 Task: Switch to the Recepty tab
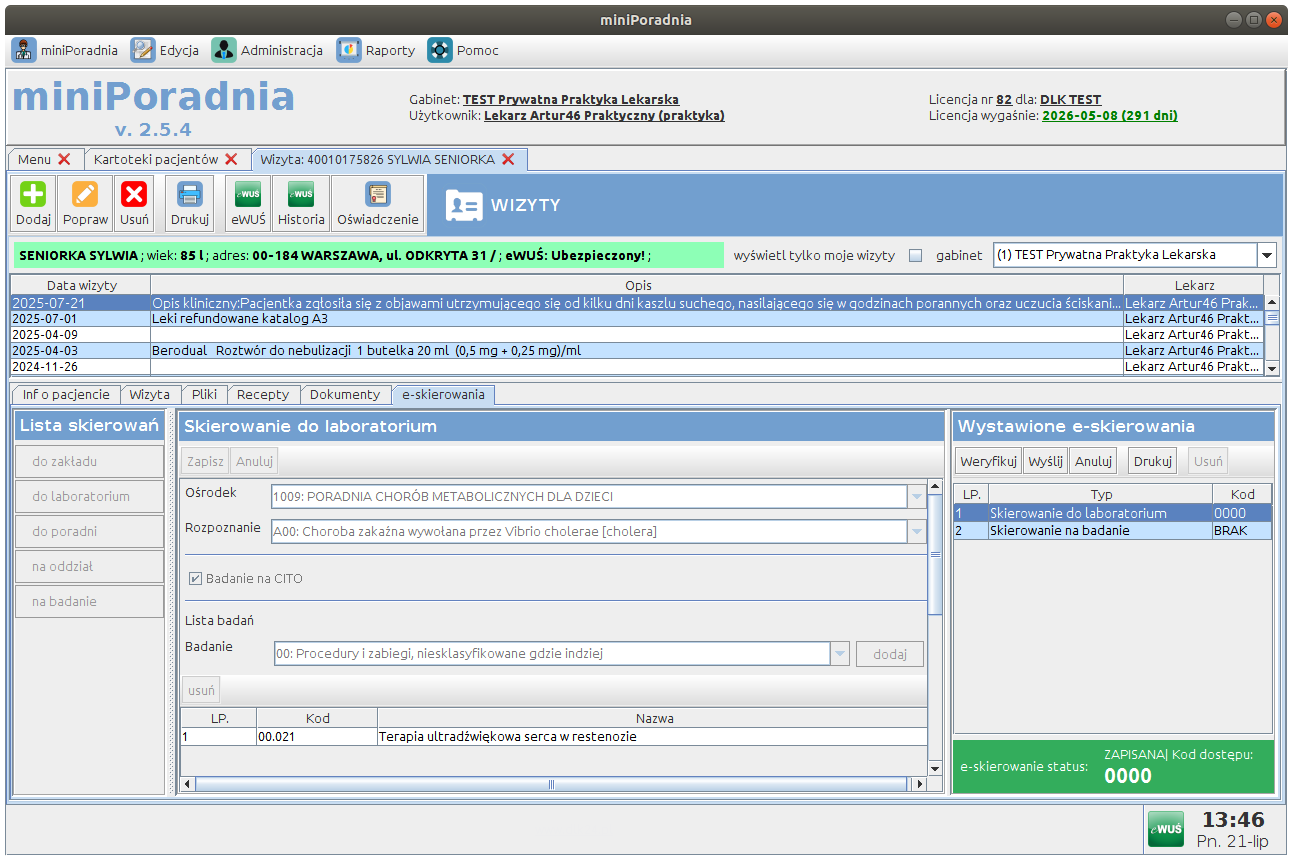point(263,395)
